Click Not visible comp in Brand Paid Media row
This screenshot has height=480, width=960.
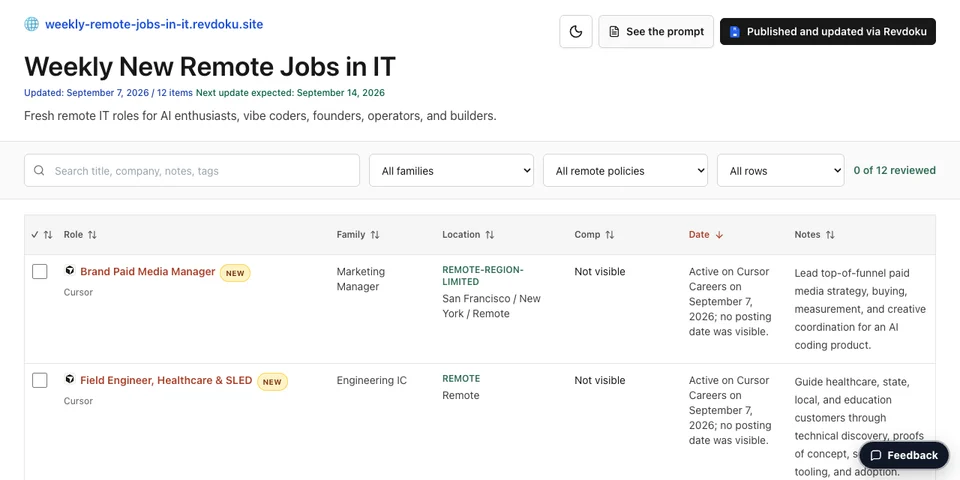click(x=599, y=271)
